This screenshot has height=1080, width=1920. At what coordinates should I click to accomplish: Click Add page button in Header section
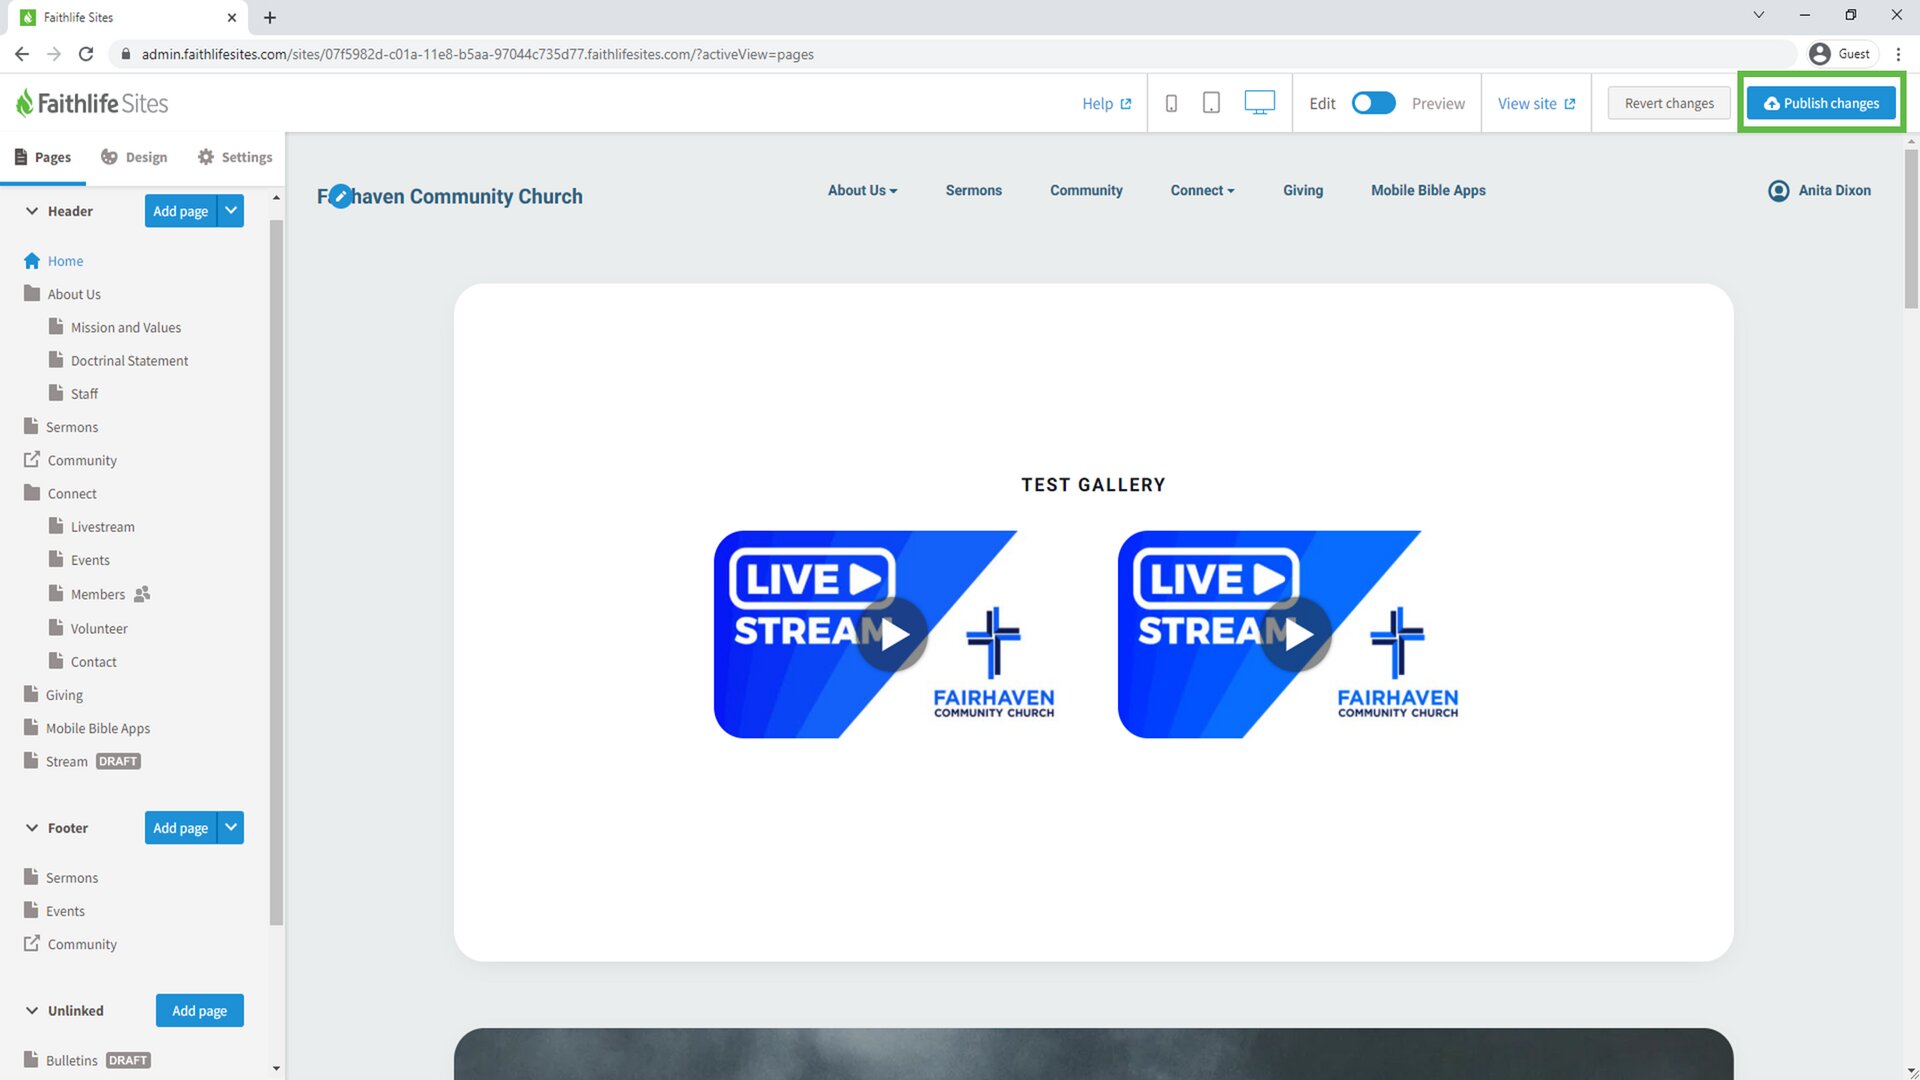point(180,211)
